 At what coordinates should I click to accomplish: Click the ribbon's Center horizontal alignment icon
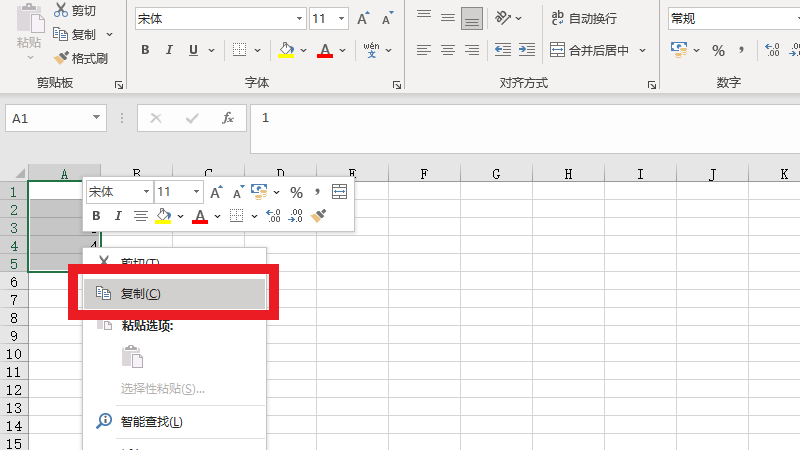pos(448,50)
